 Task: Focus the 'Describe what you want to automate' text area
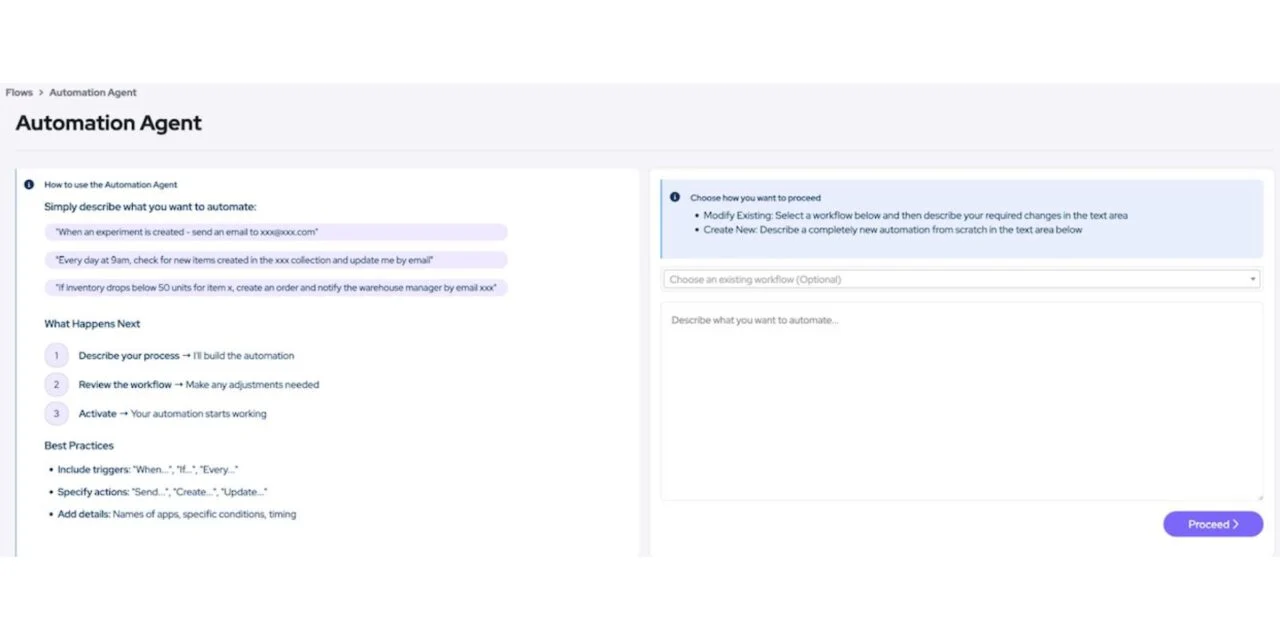(x=961, y=400)
